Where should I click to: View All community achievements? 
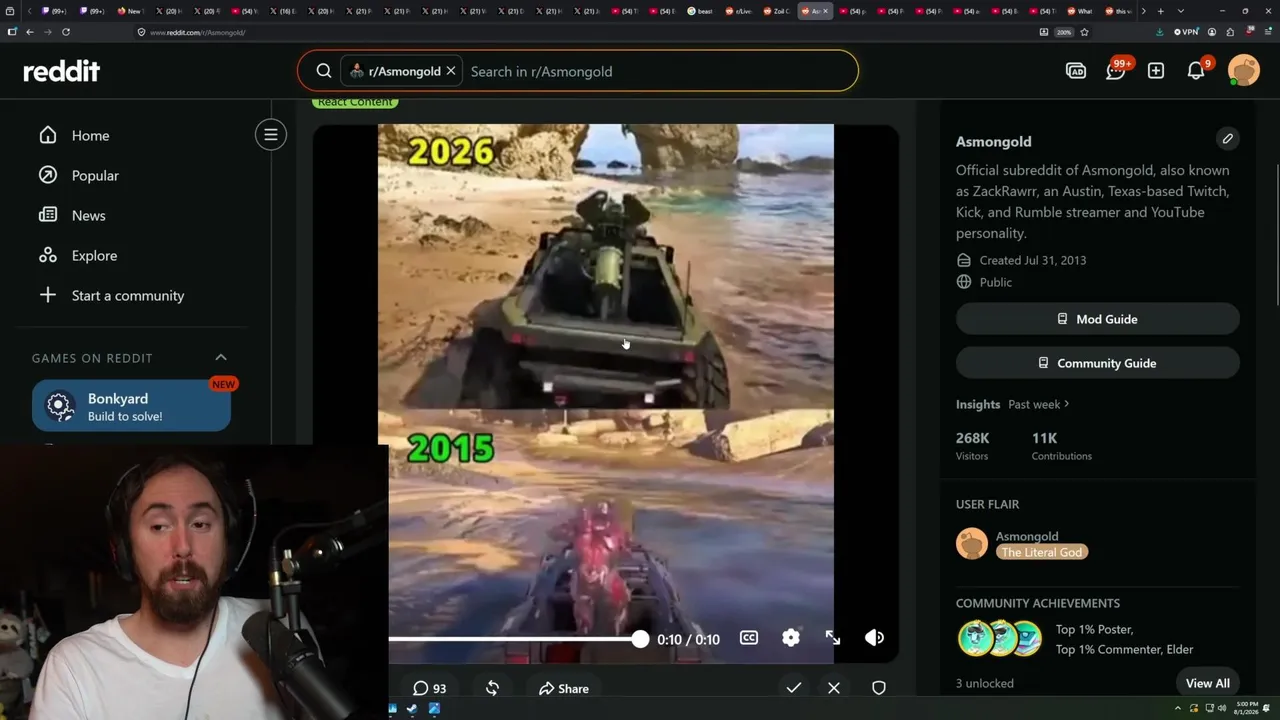click(1208, 683)
